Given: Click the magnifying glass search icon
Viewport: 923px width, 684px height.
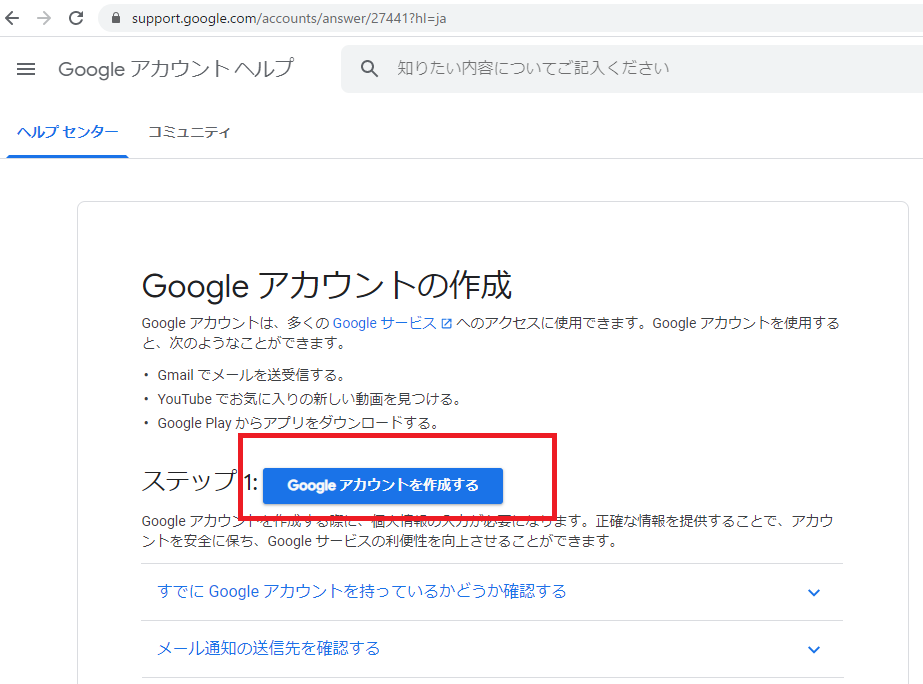Looking at the screenshot, I should click(369, 68).
